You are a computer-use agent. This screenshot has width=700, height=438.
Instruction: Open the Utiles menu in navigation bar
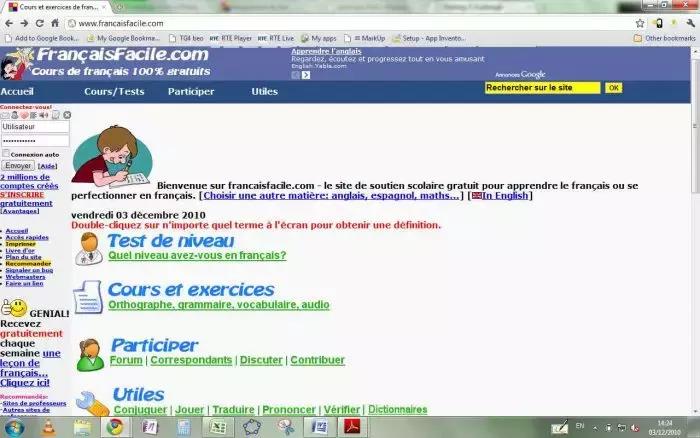pos(264,92)
